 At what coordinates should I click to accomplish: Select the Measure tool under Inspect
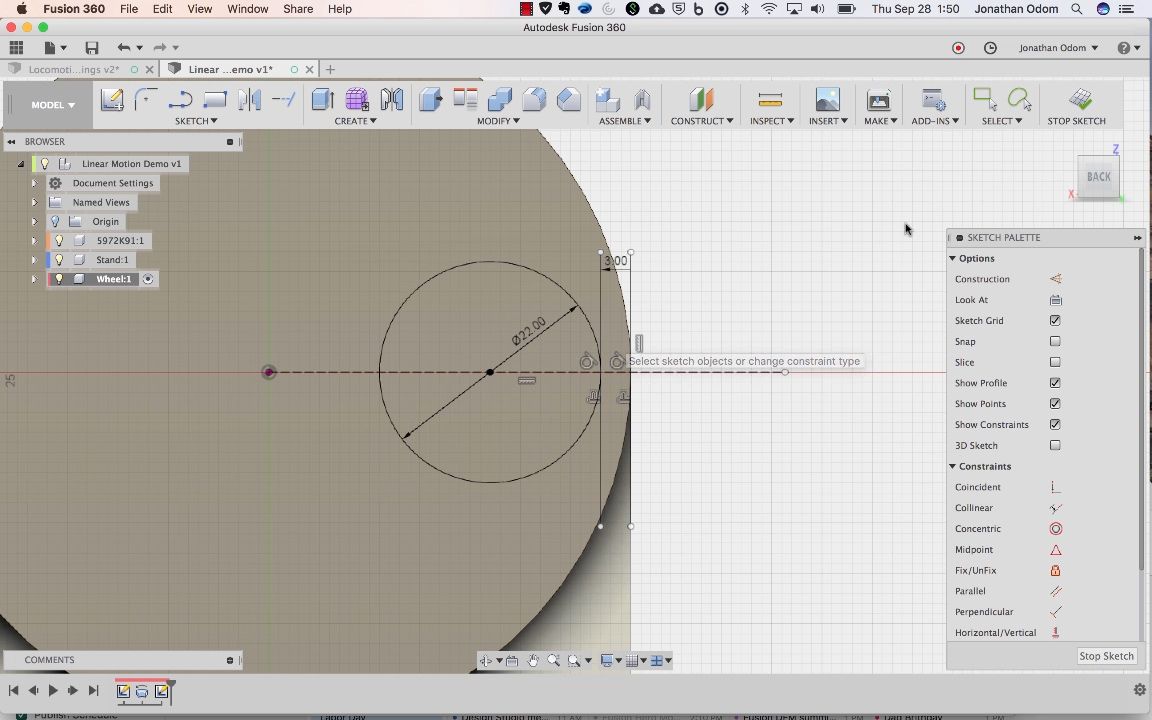pos(770,99)
